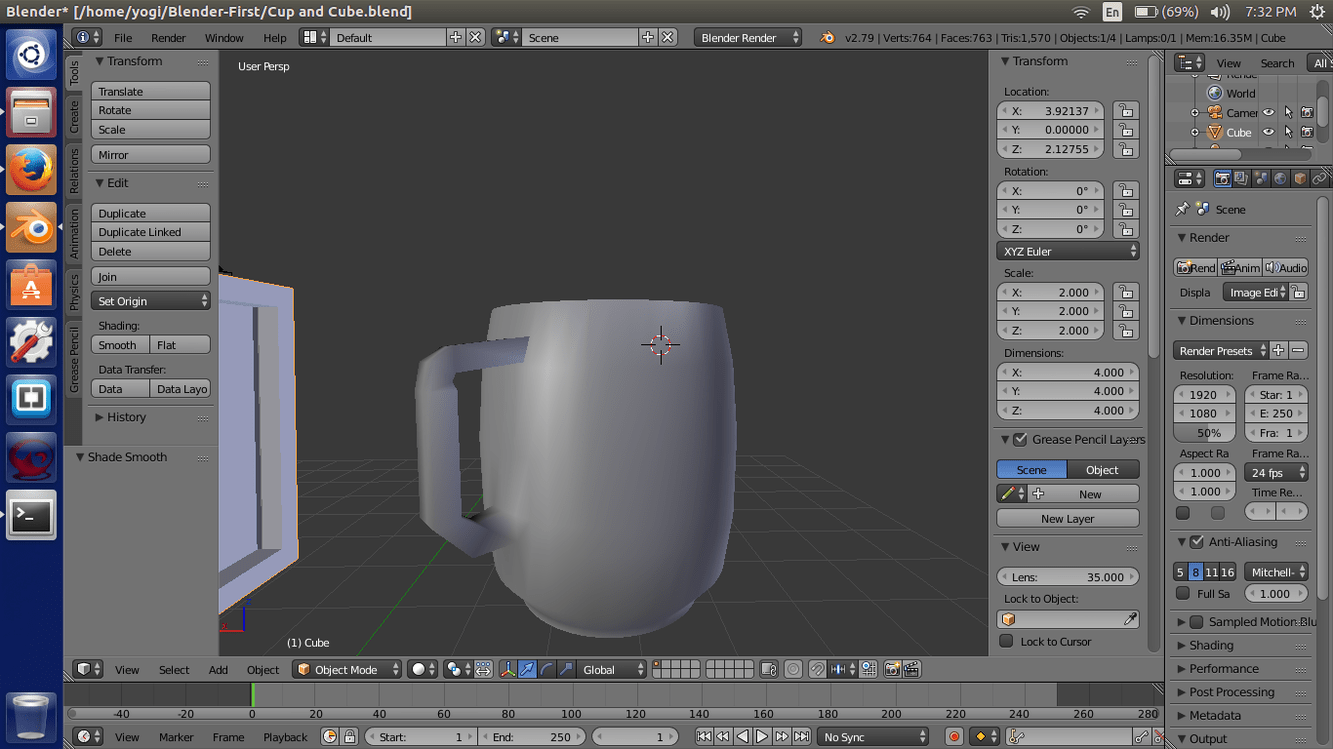Click the record auto-keyframe button
The height and width of the screenshot is (749, 1333).
[954, 737]
